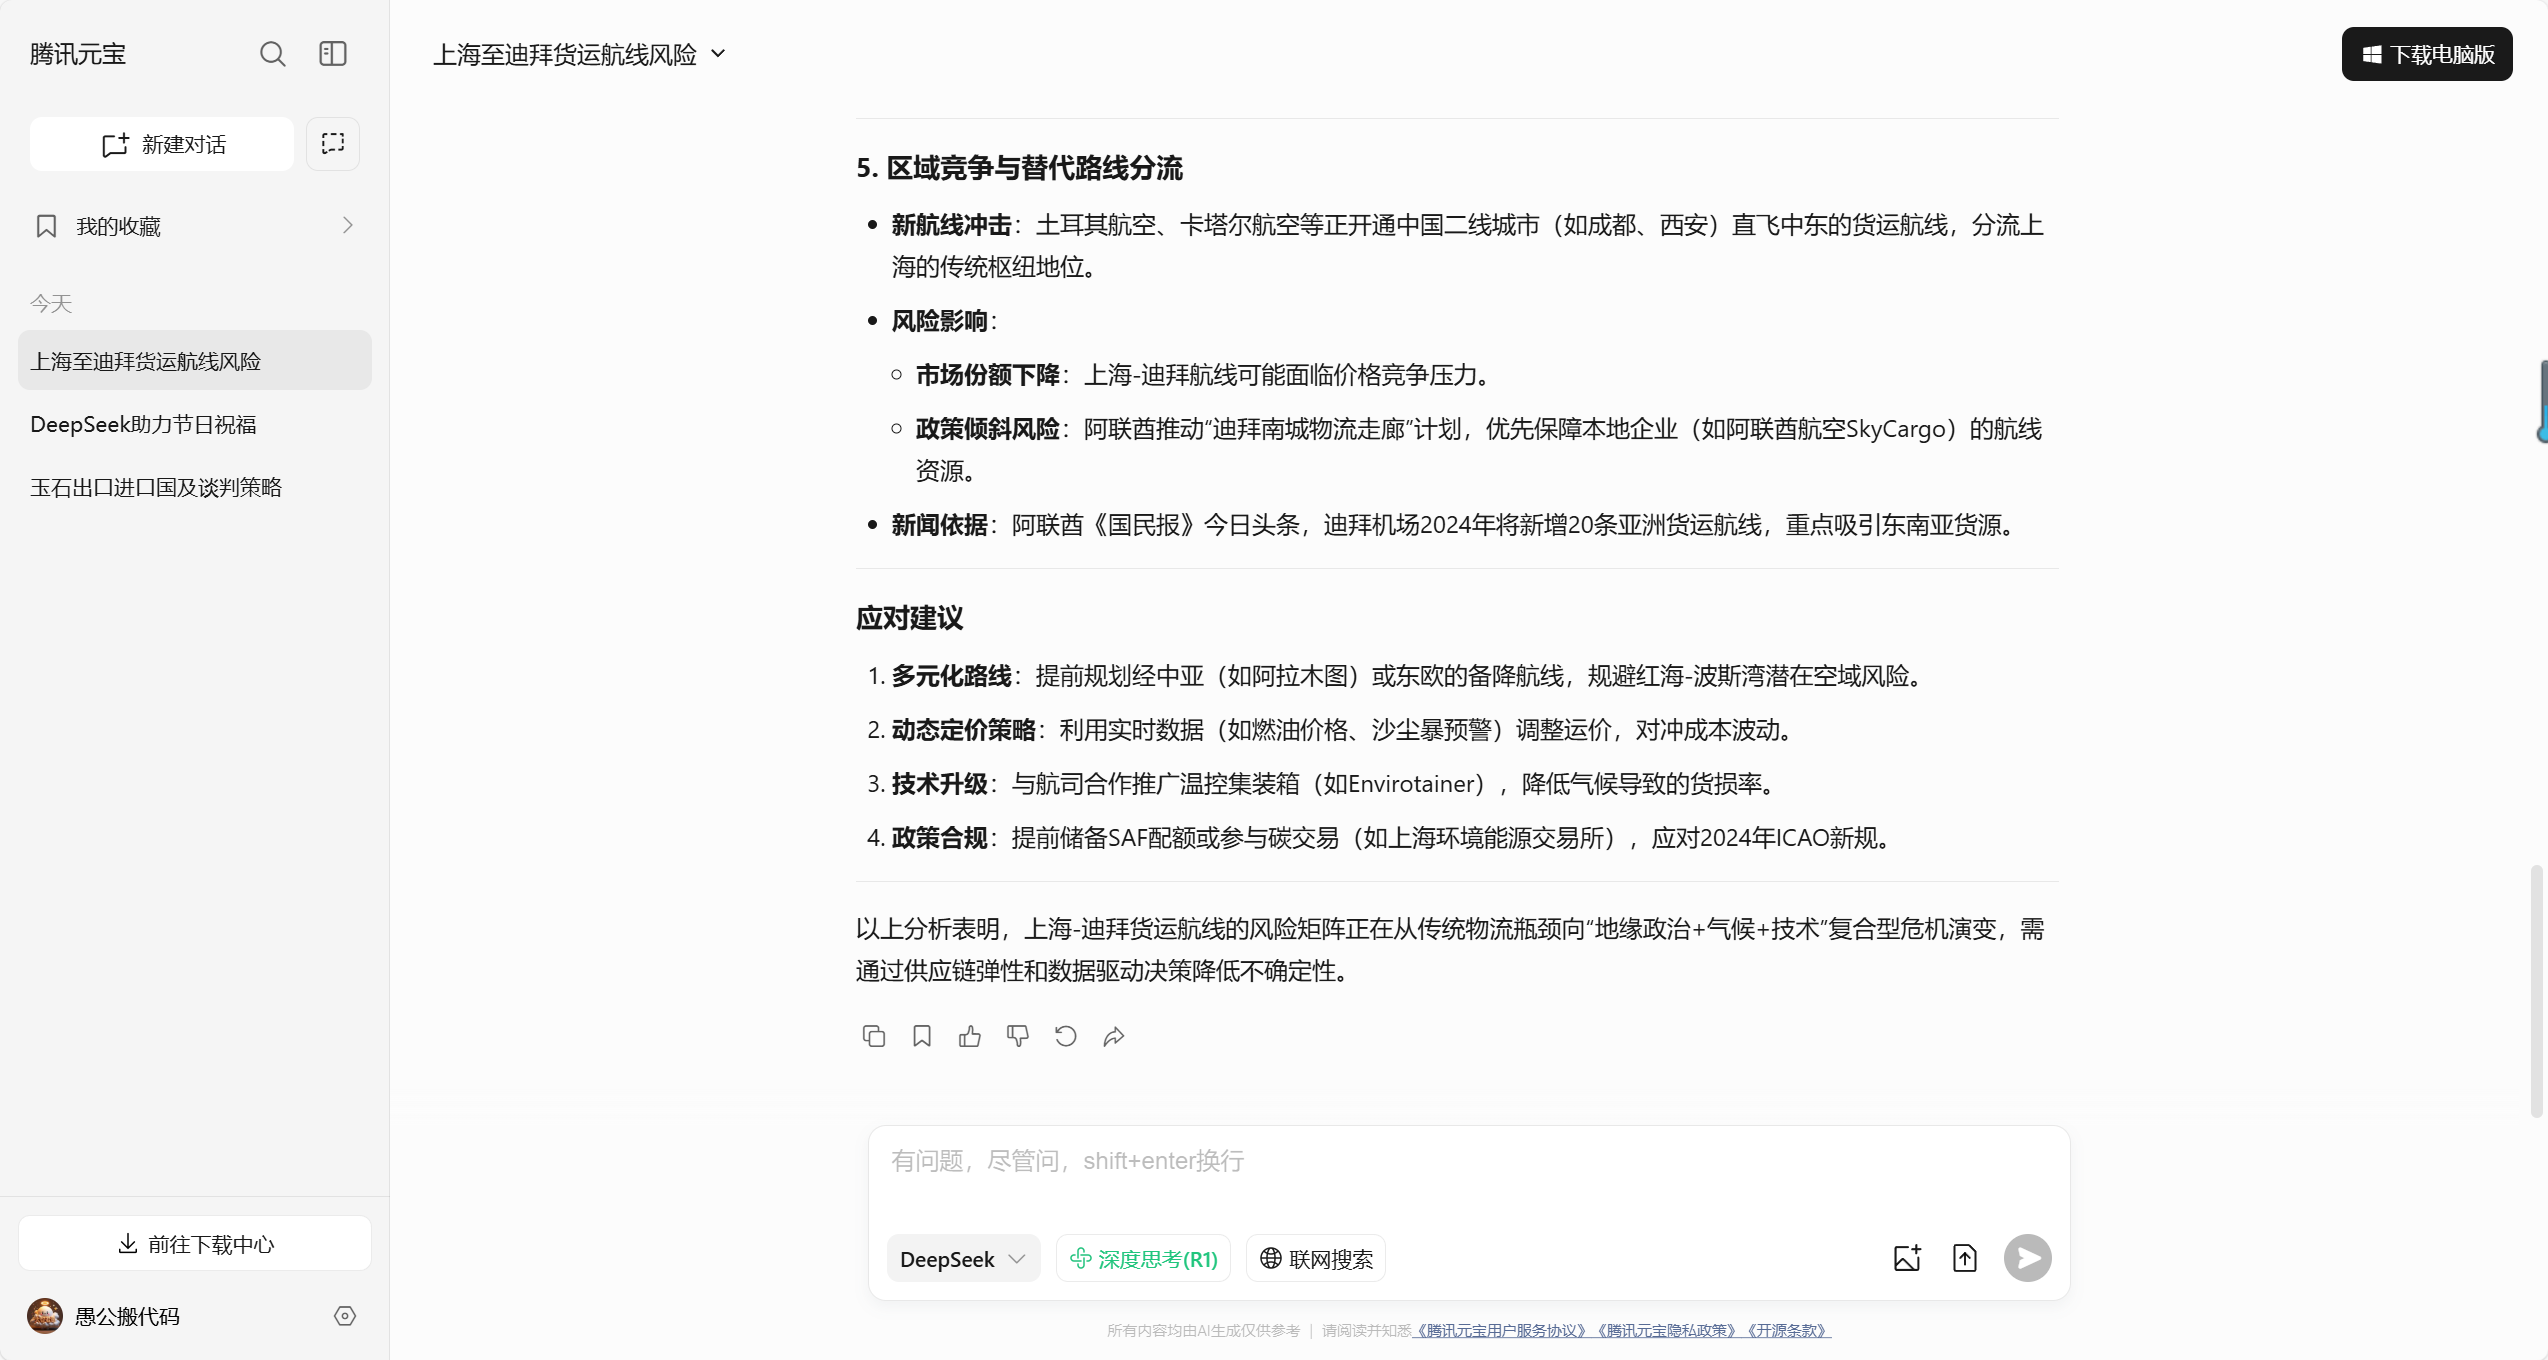Open DeepSeek助力节日祝福 conversation
The height and width of the screenshot is (1360, 2548).
tap(143, 425)
